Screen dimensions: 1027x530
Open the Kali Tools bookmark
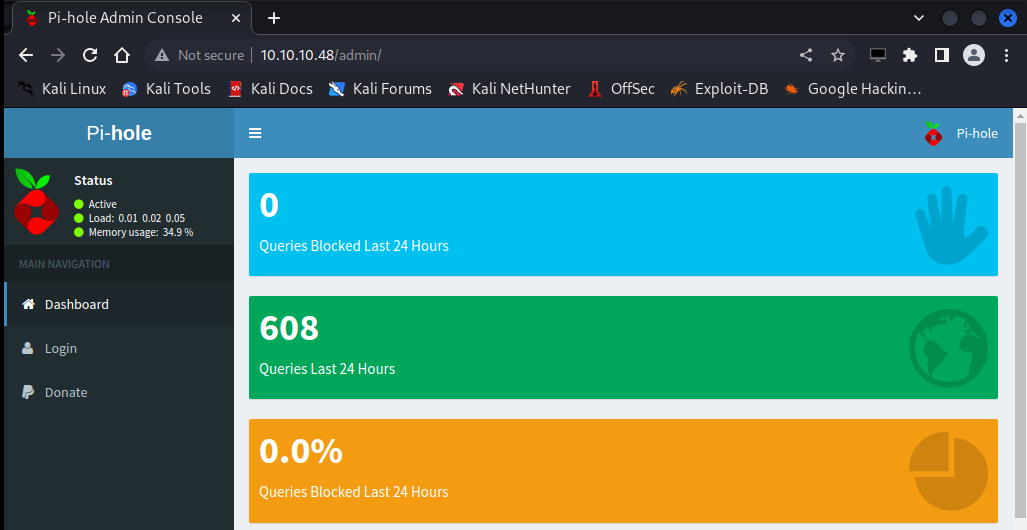click(166, 88)
